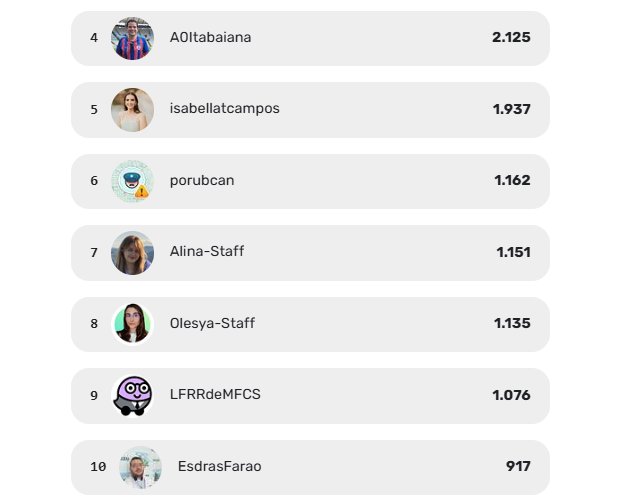Screen dimensions: 629x504
Task: Open the isabellatcampos username link
Action: pos(225,108)
